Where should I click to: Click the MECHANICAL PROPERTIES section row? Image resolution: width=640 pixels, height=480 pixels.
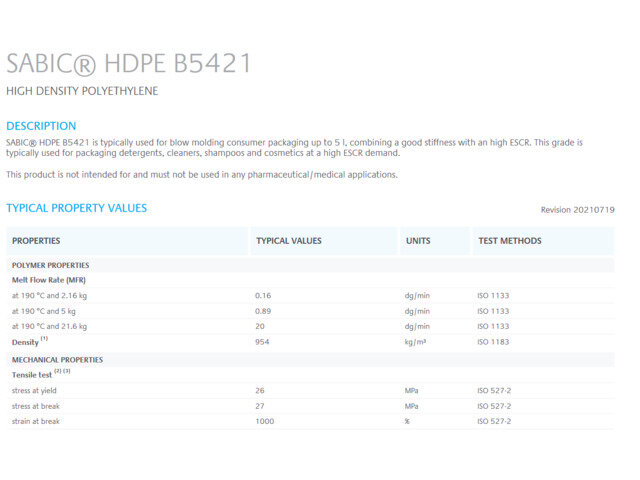pos(310,360)
